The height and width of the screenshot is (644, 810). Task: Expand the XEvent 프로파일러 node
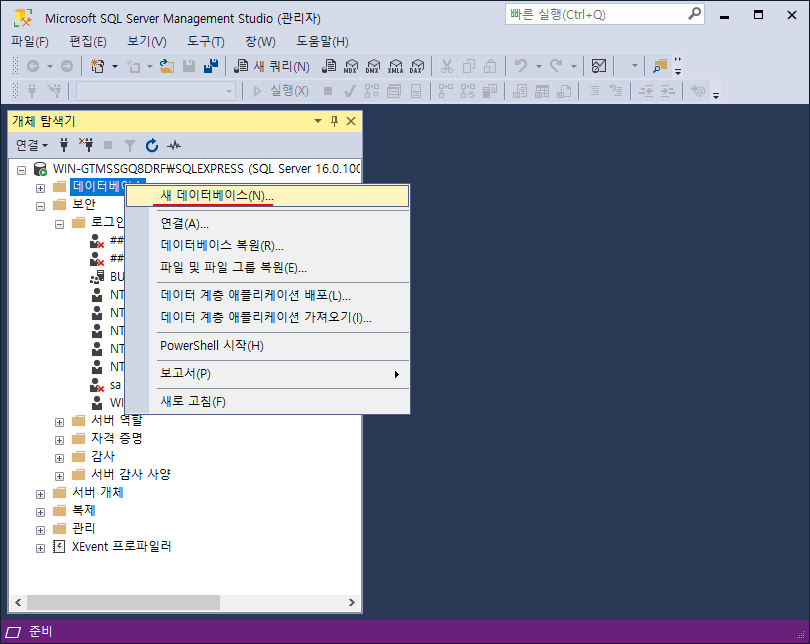[40, 548]
